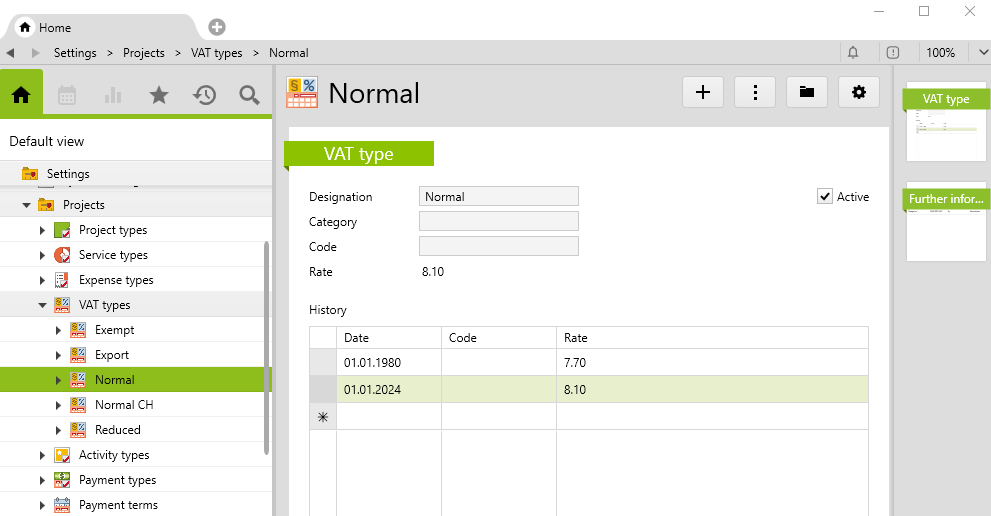Select the Reduced VAT type item
The width and height of the screenshot is (991, 516).
coord(117,430)
